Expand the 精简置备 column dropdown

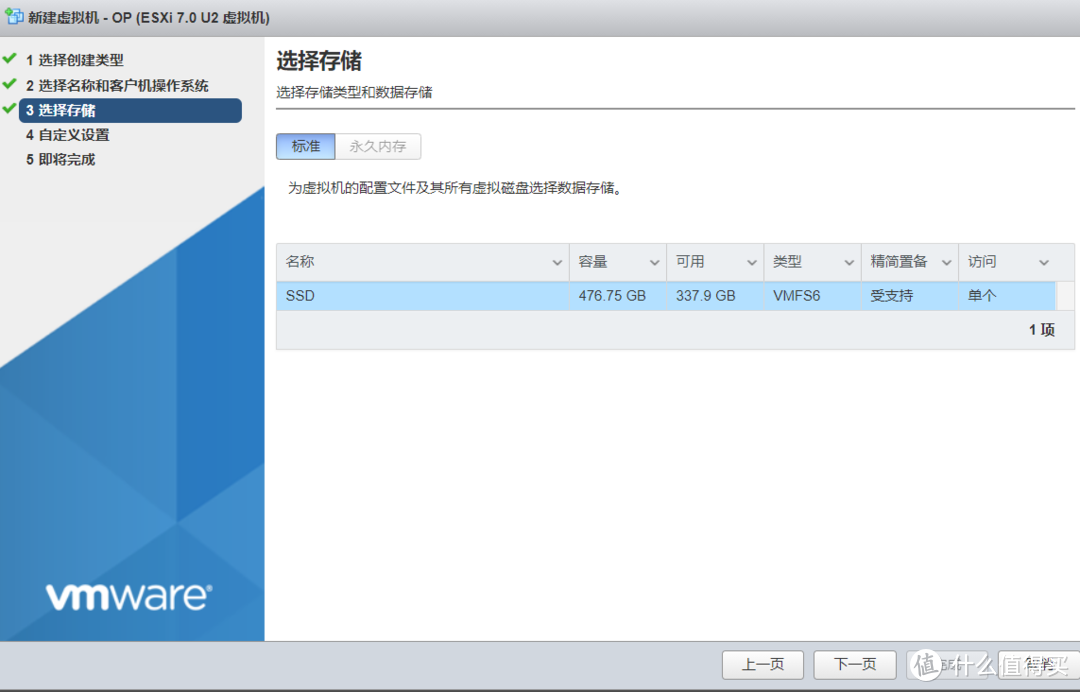pos(946,261)
